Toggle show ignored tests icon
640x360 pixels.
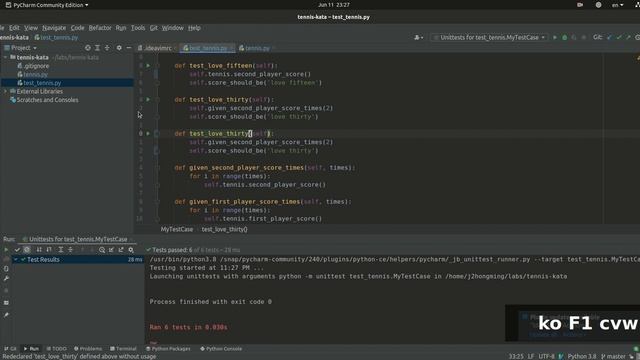(27, 250)
